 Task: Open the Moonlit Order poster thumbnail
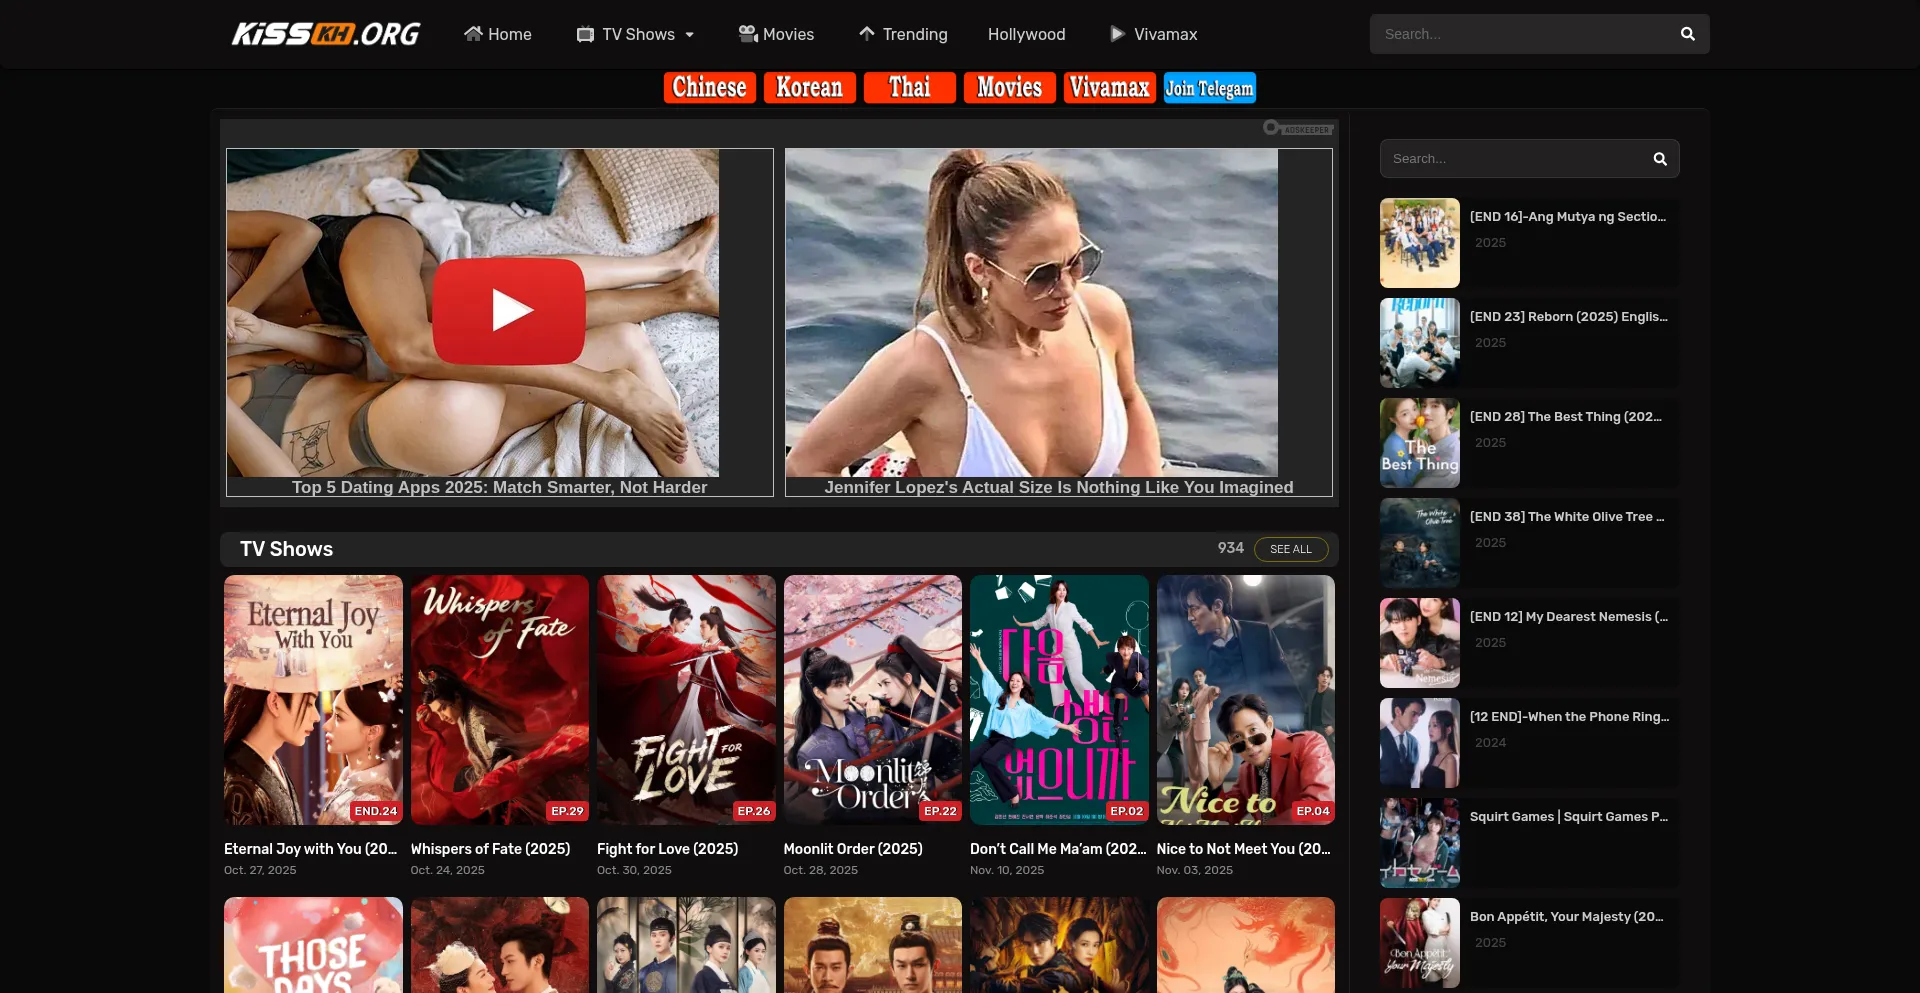pos(872,699)
